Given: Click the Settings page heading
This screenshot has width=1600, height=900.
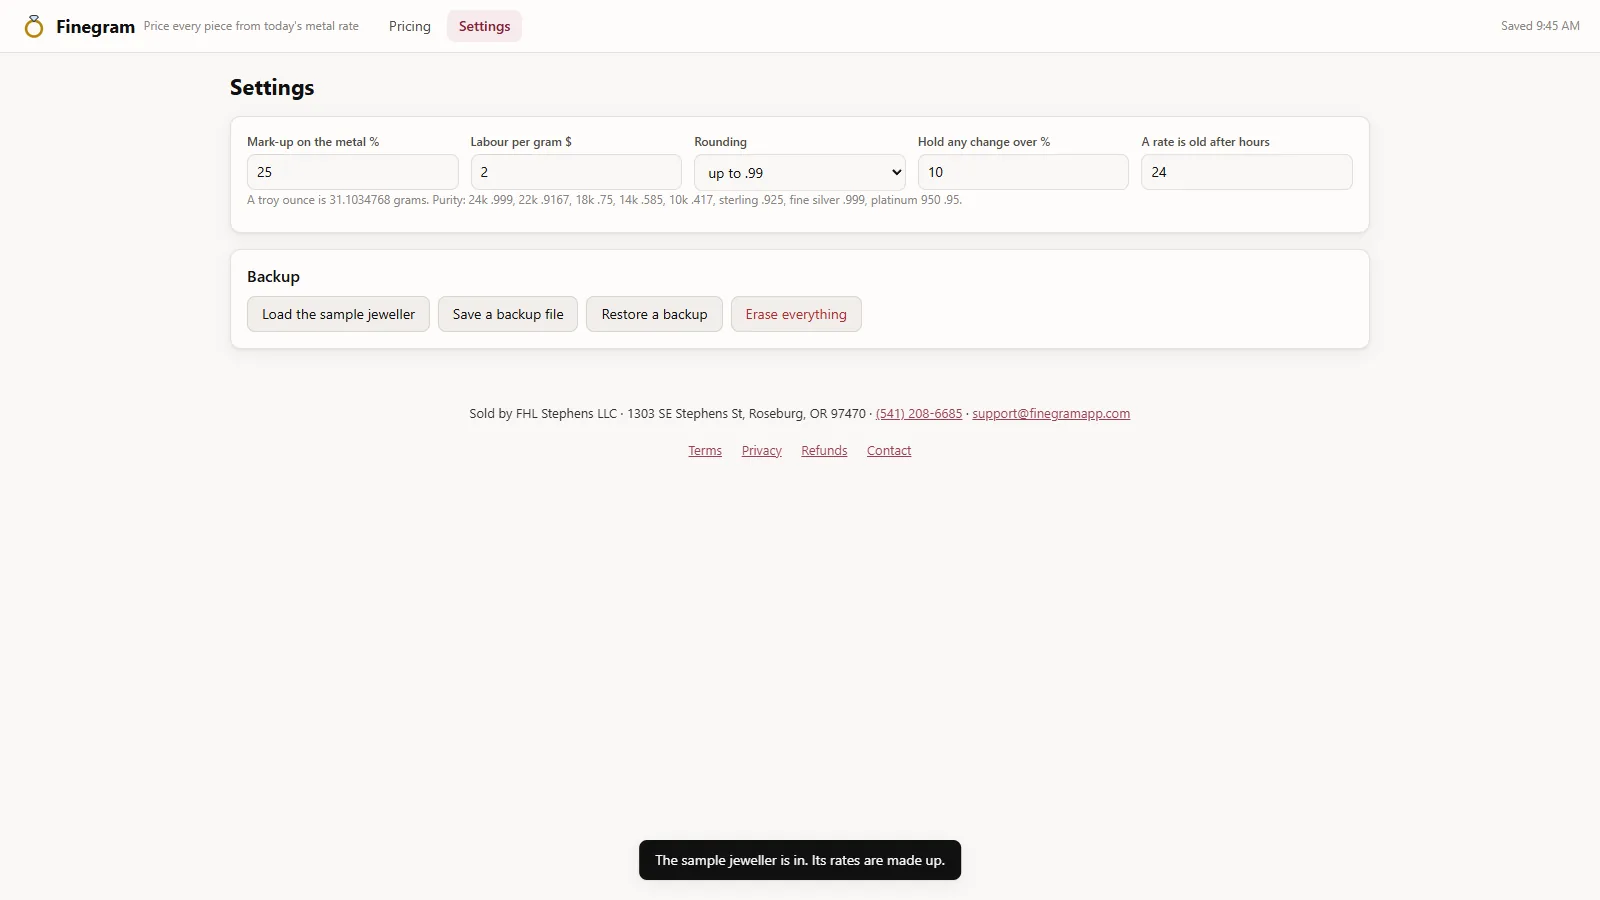Looking at the screenshot, I should (x=272, y=87).
